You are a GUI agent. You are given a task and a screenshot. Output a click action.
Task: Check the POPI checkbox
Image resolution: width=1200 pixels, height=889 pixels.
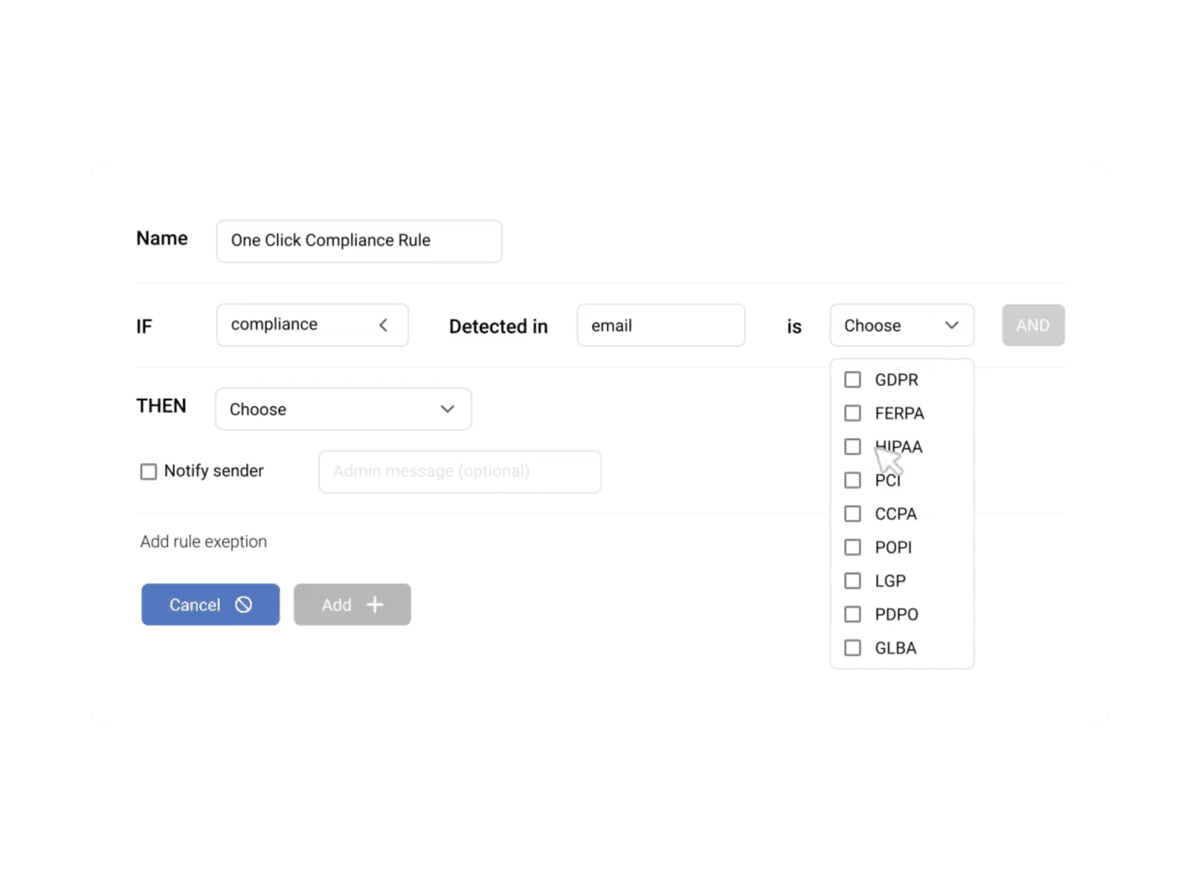click(853, 547)
